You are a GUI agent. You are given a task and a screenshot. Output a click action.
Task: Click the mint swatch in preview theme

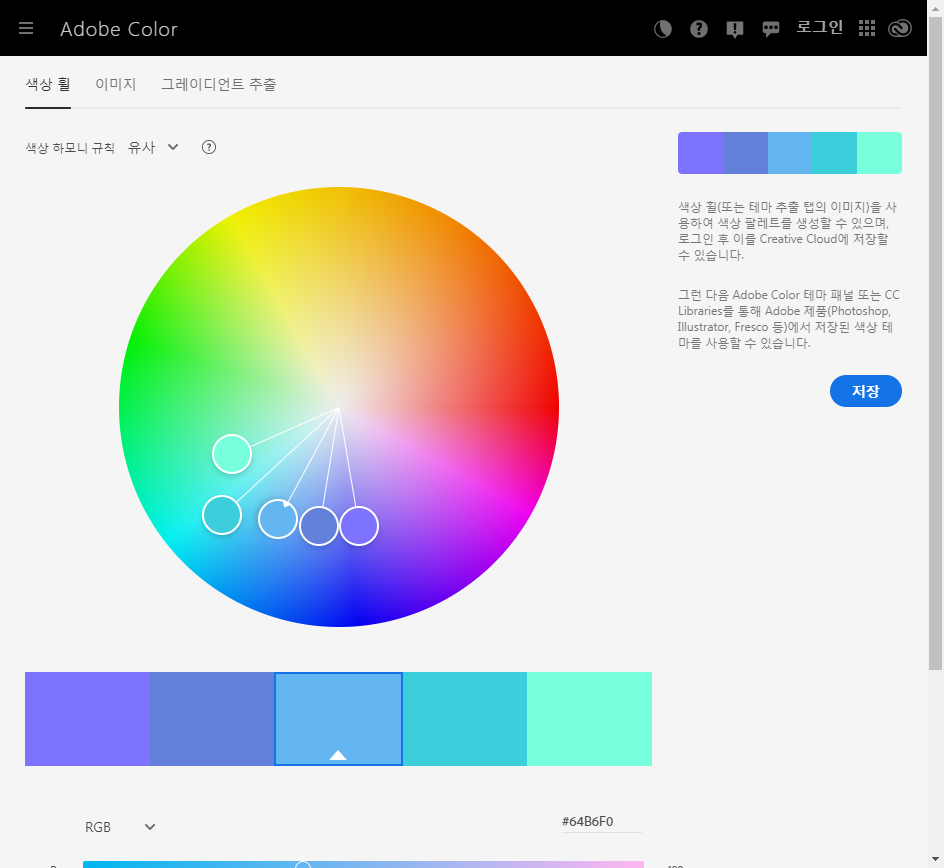click(880, 153)
